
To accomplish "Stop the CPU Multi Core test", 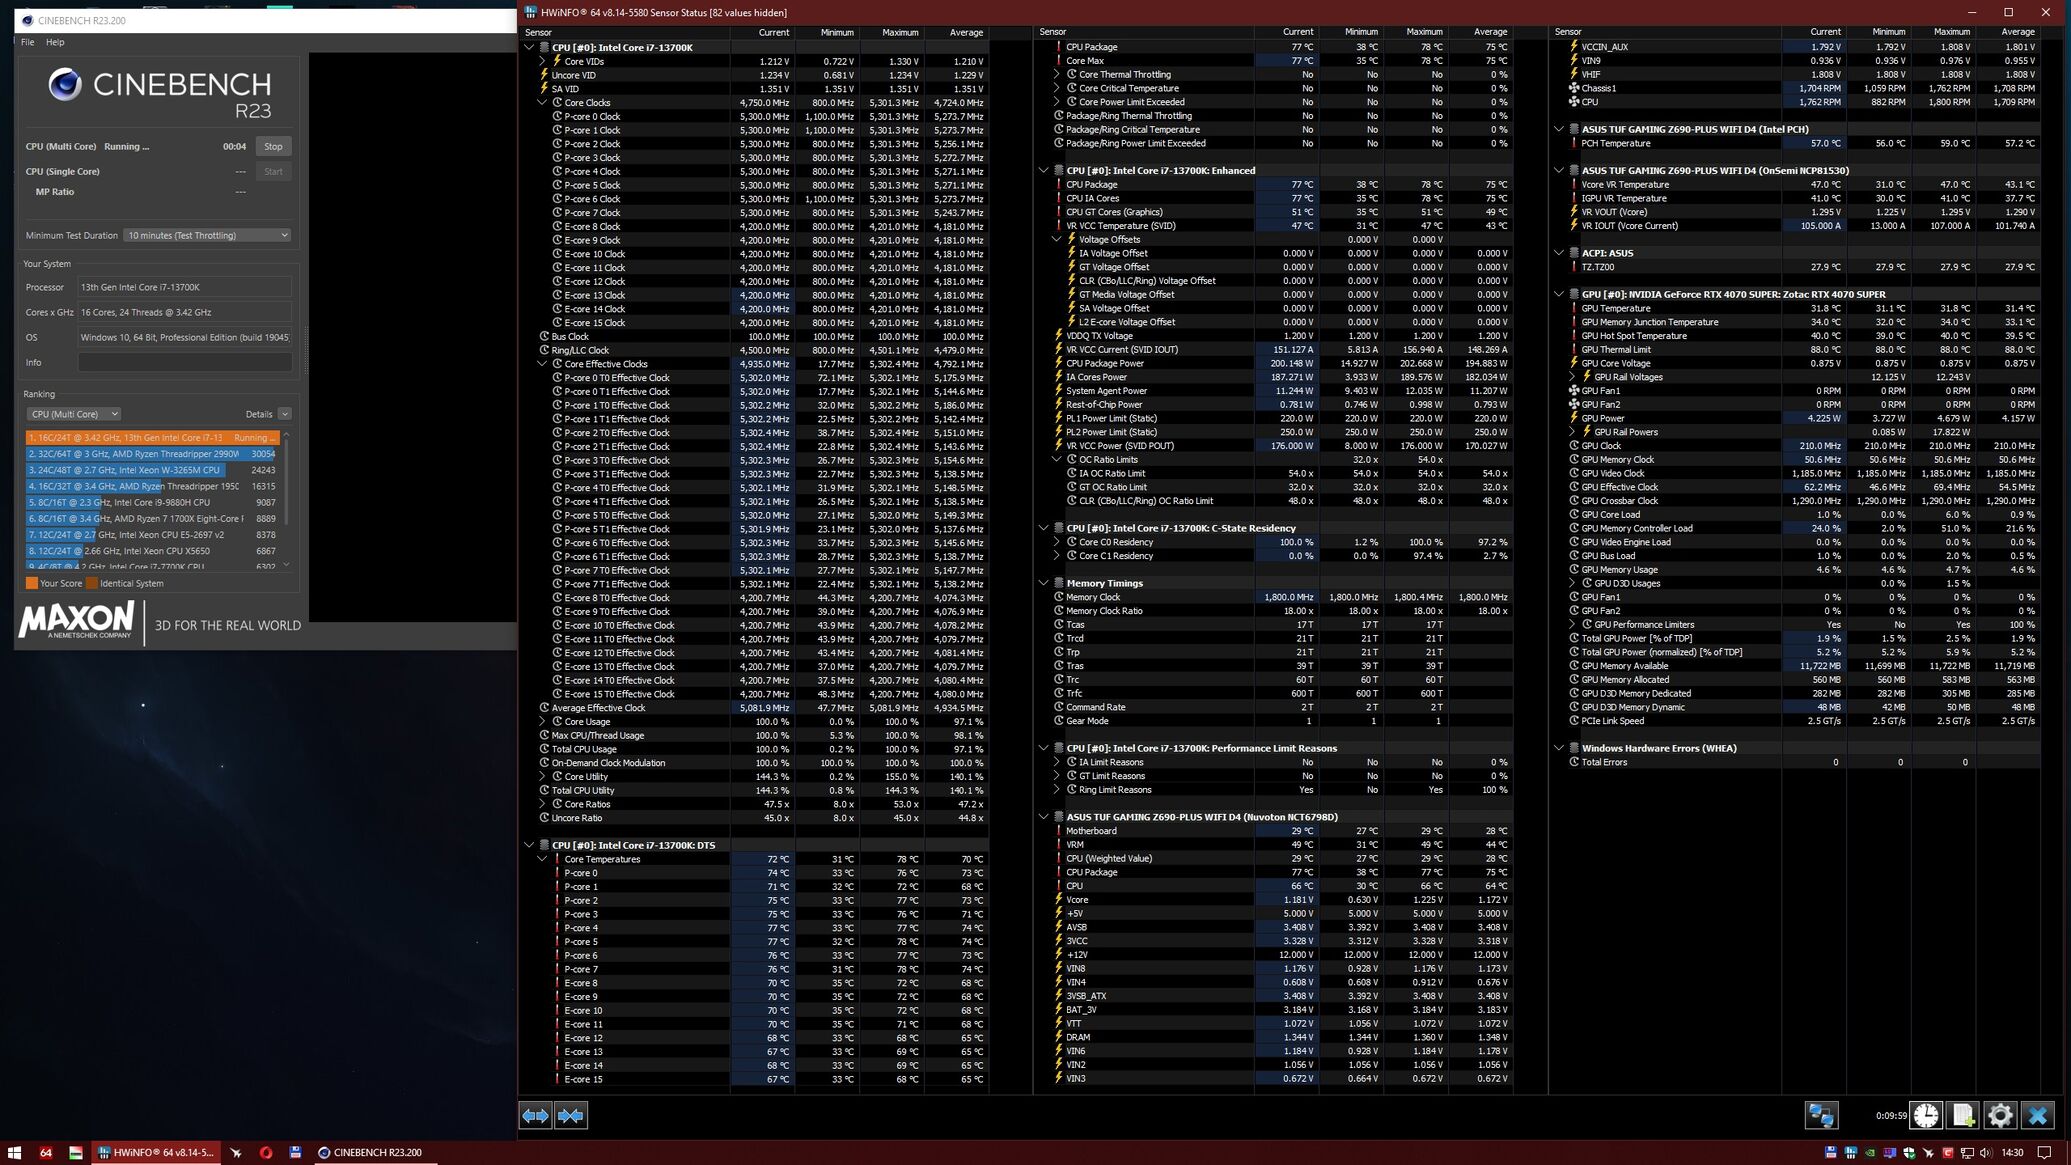I will pos(273,146).
